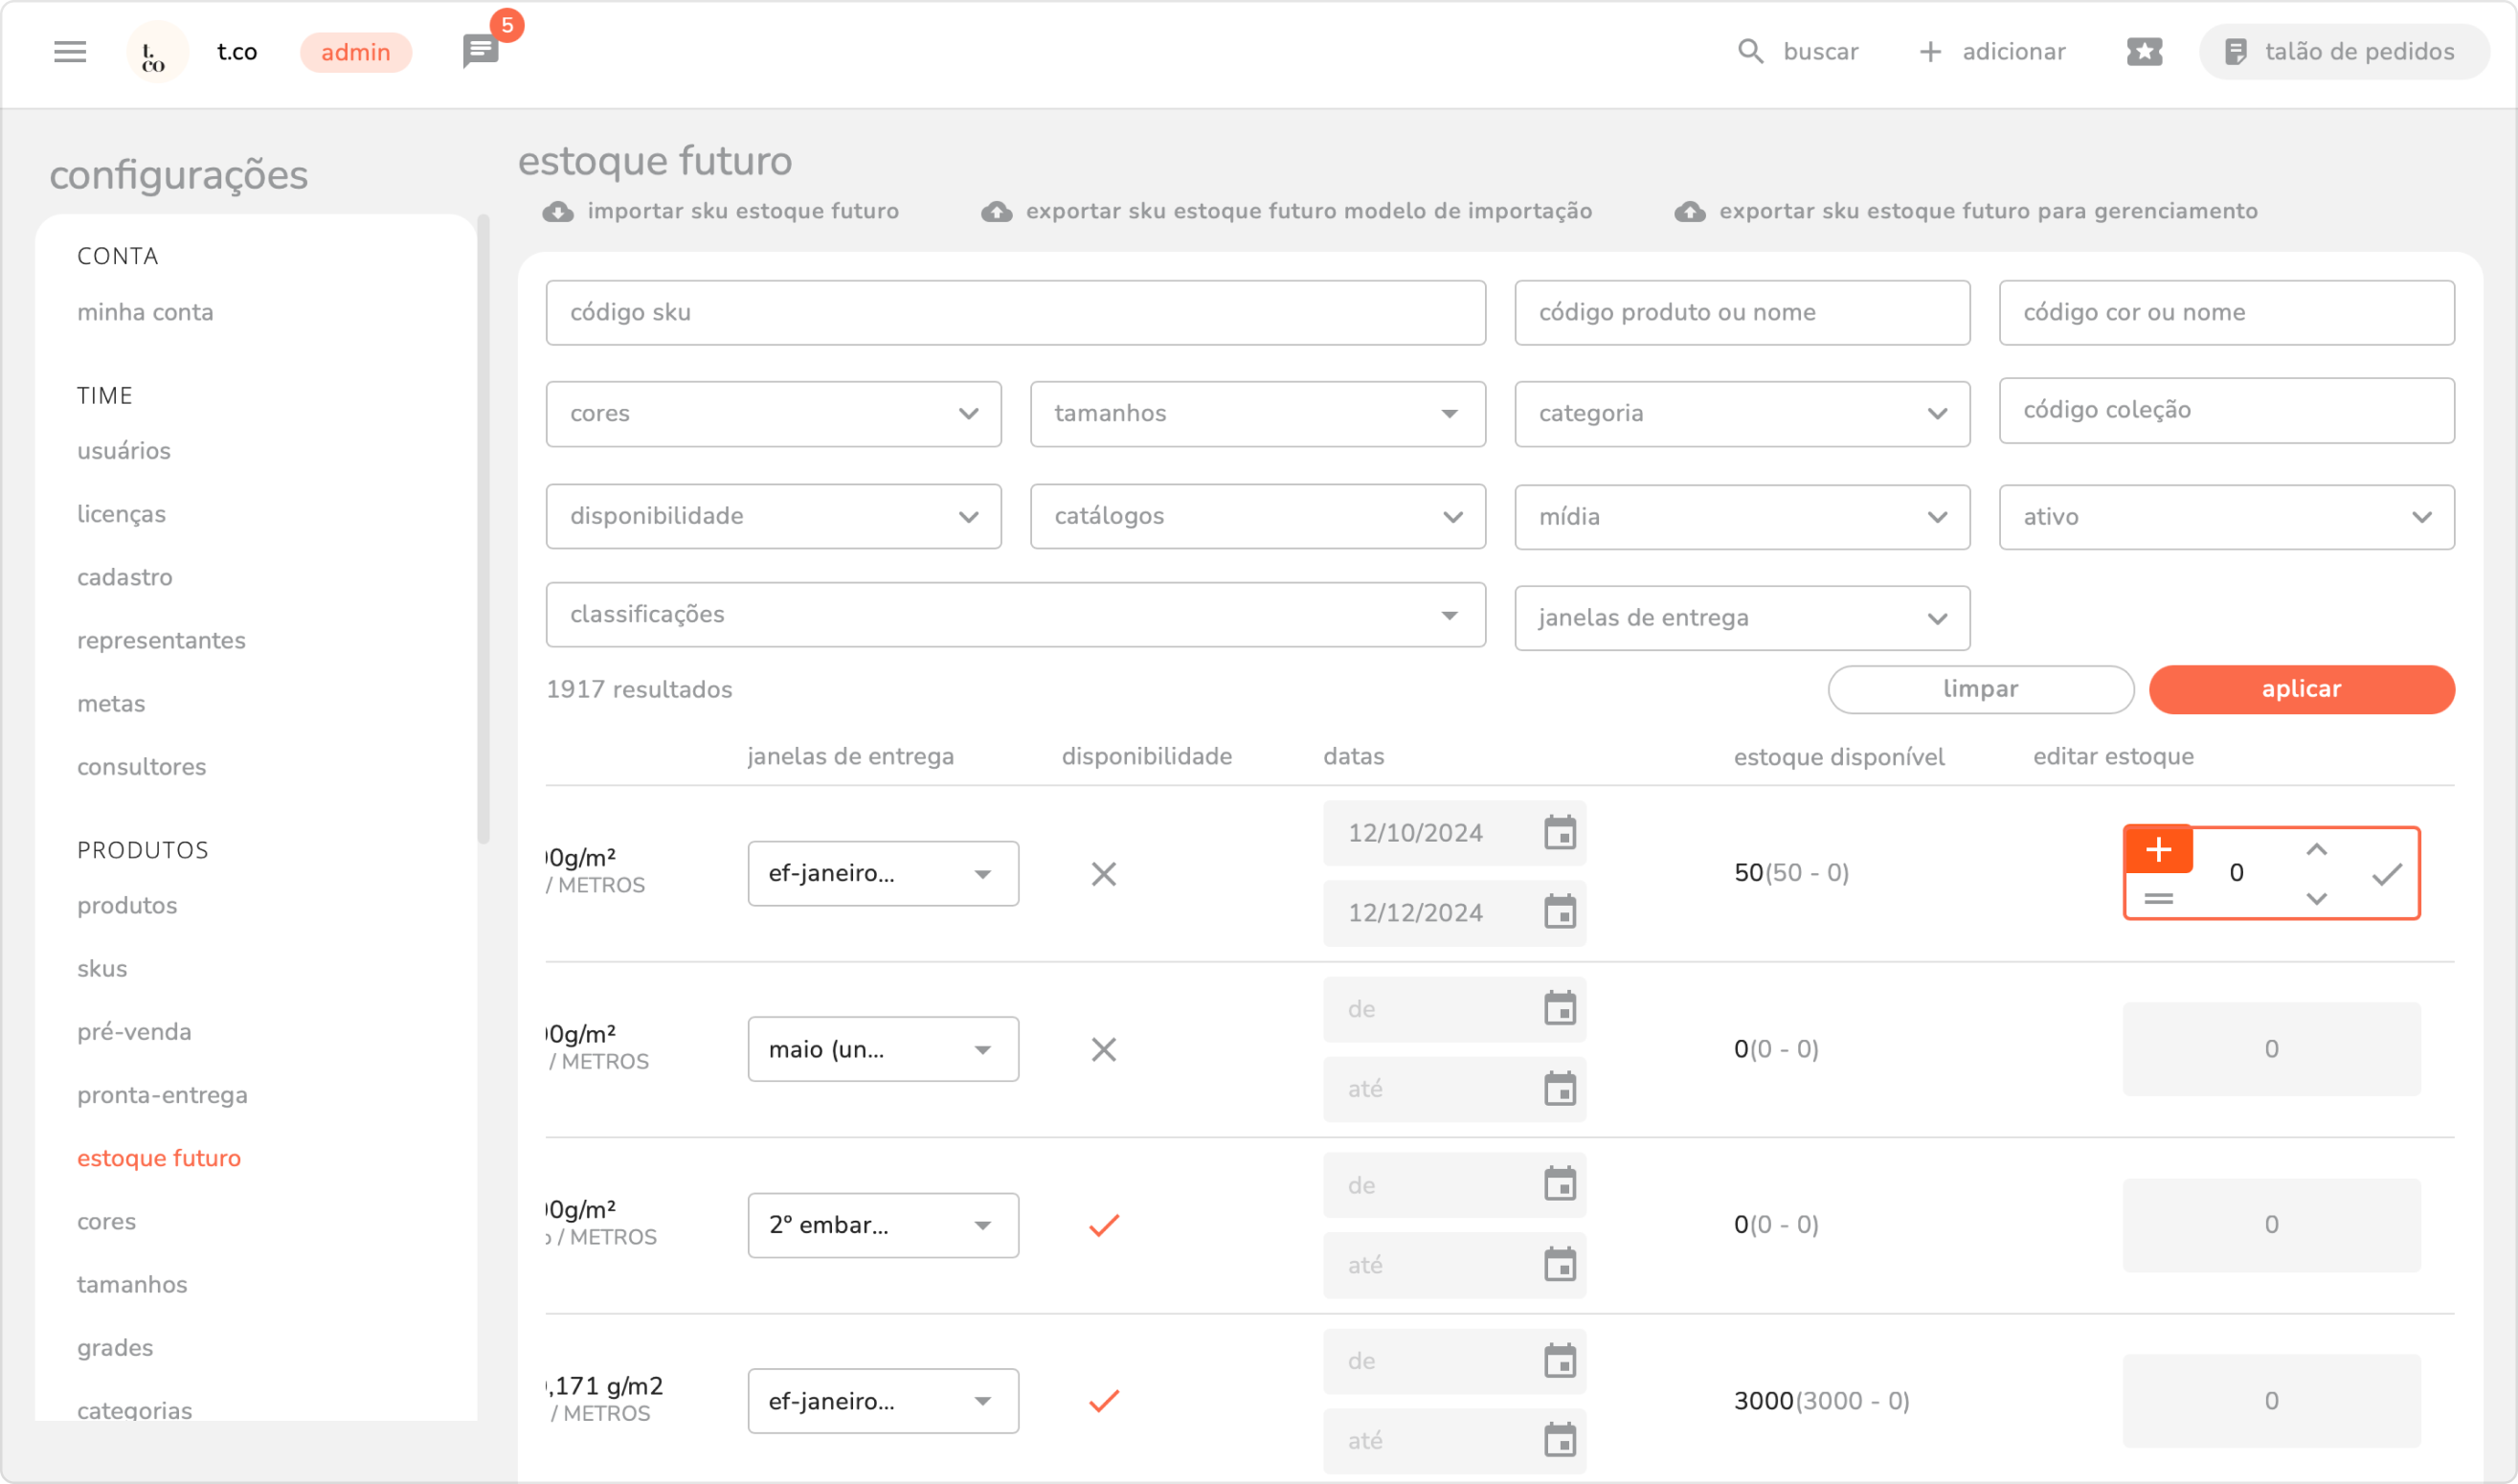The width and height of the screenshot is (2518, 1484).
Task: Click the equals set-stock icon
Action: click(x=2158, y=899)
